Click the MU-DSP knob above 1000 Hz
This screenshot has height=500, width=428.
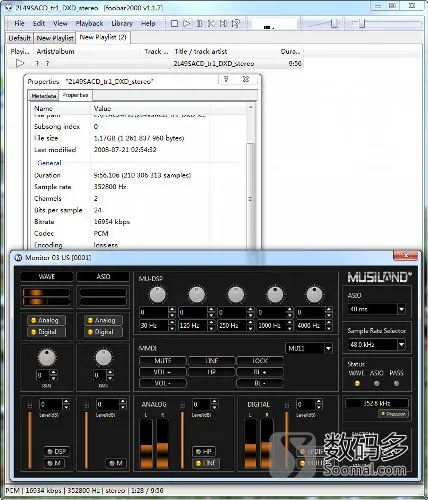click(275, 294)
